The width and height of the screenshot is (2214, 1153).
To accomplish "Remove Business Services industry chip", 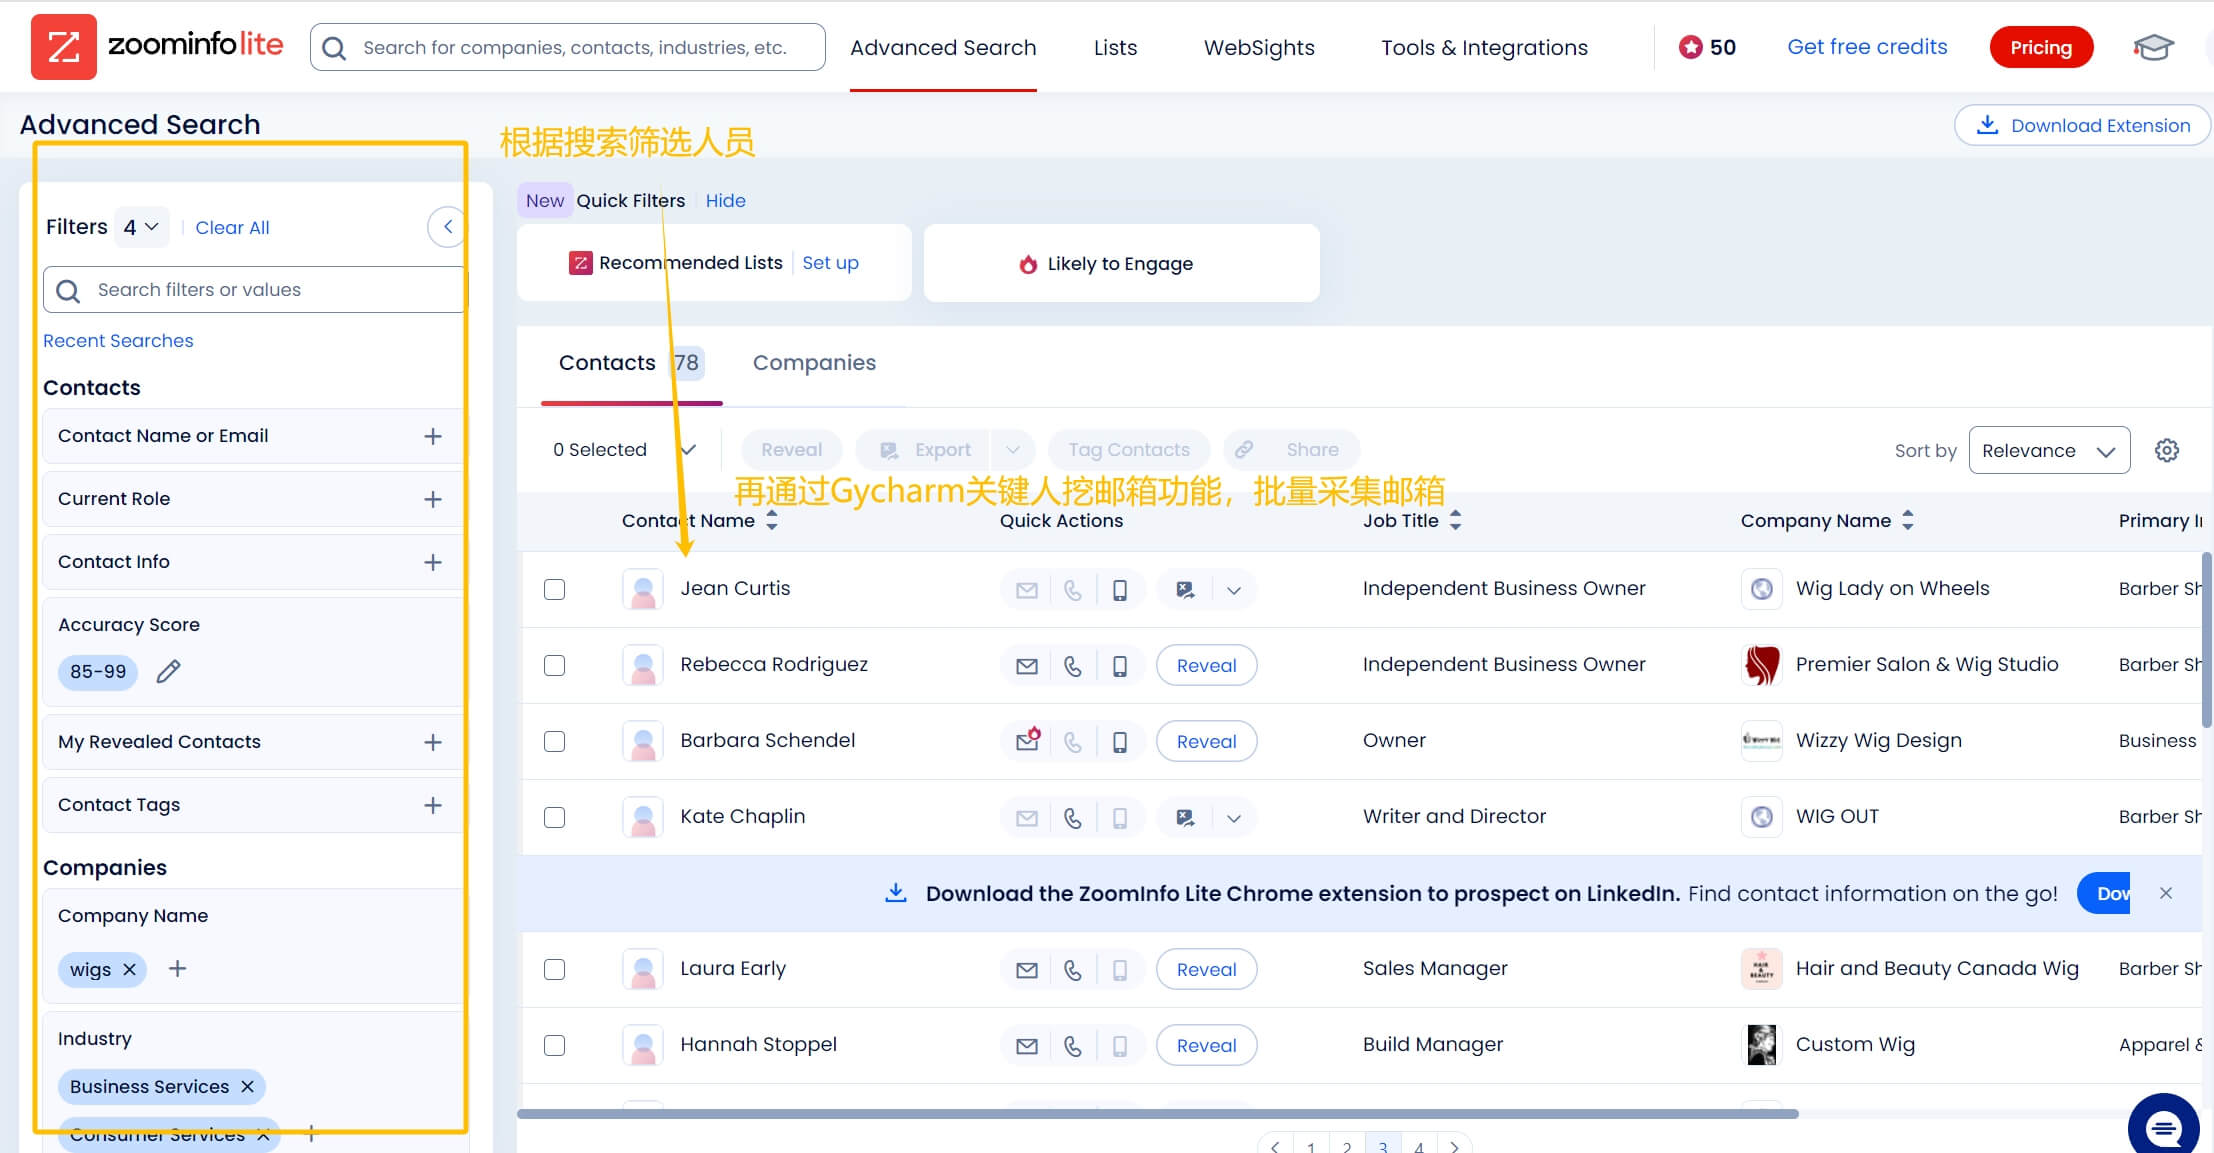I will (x=247, y=1087).
